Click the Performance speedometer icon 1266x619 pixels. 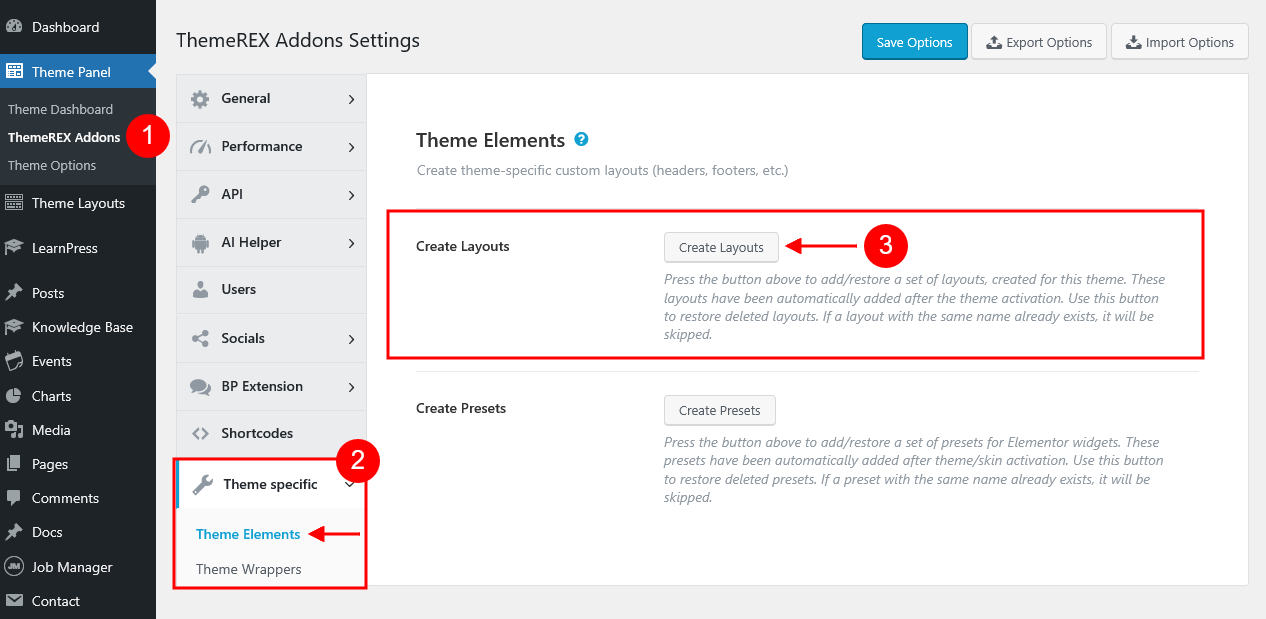click(x=200, y=147)
